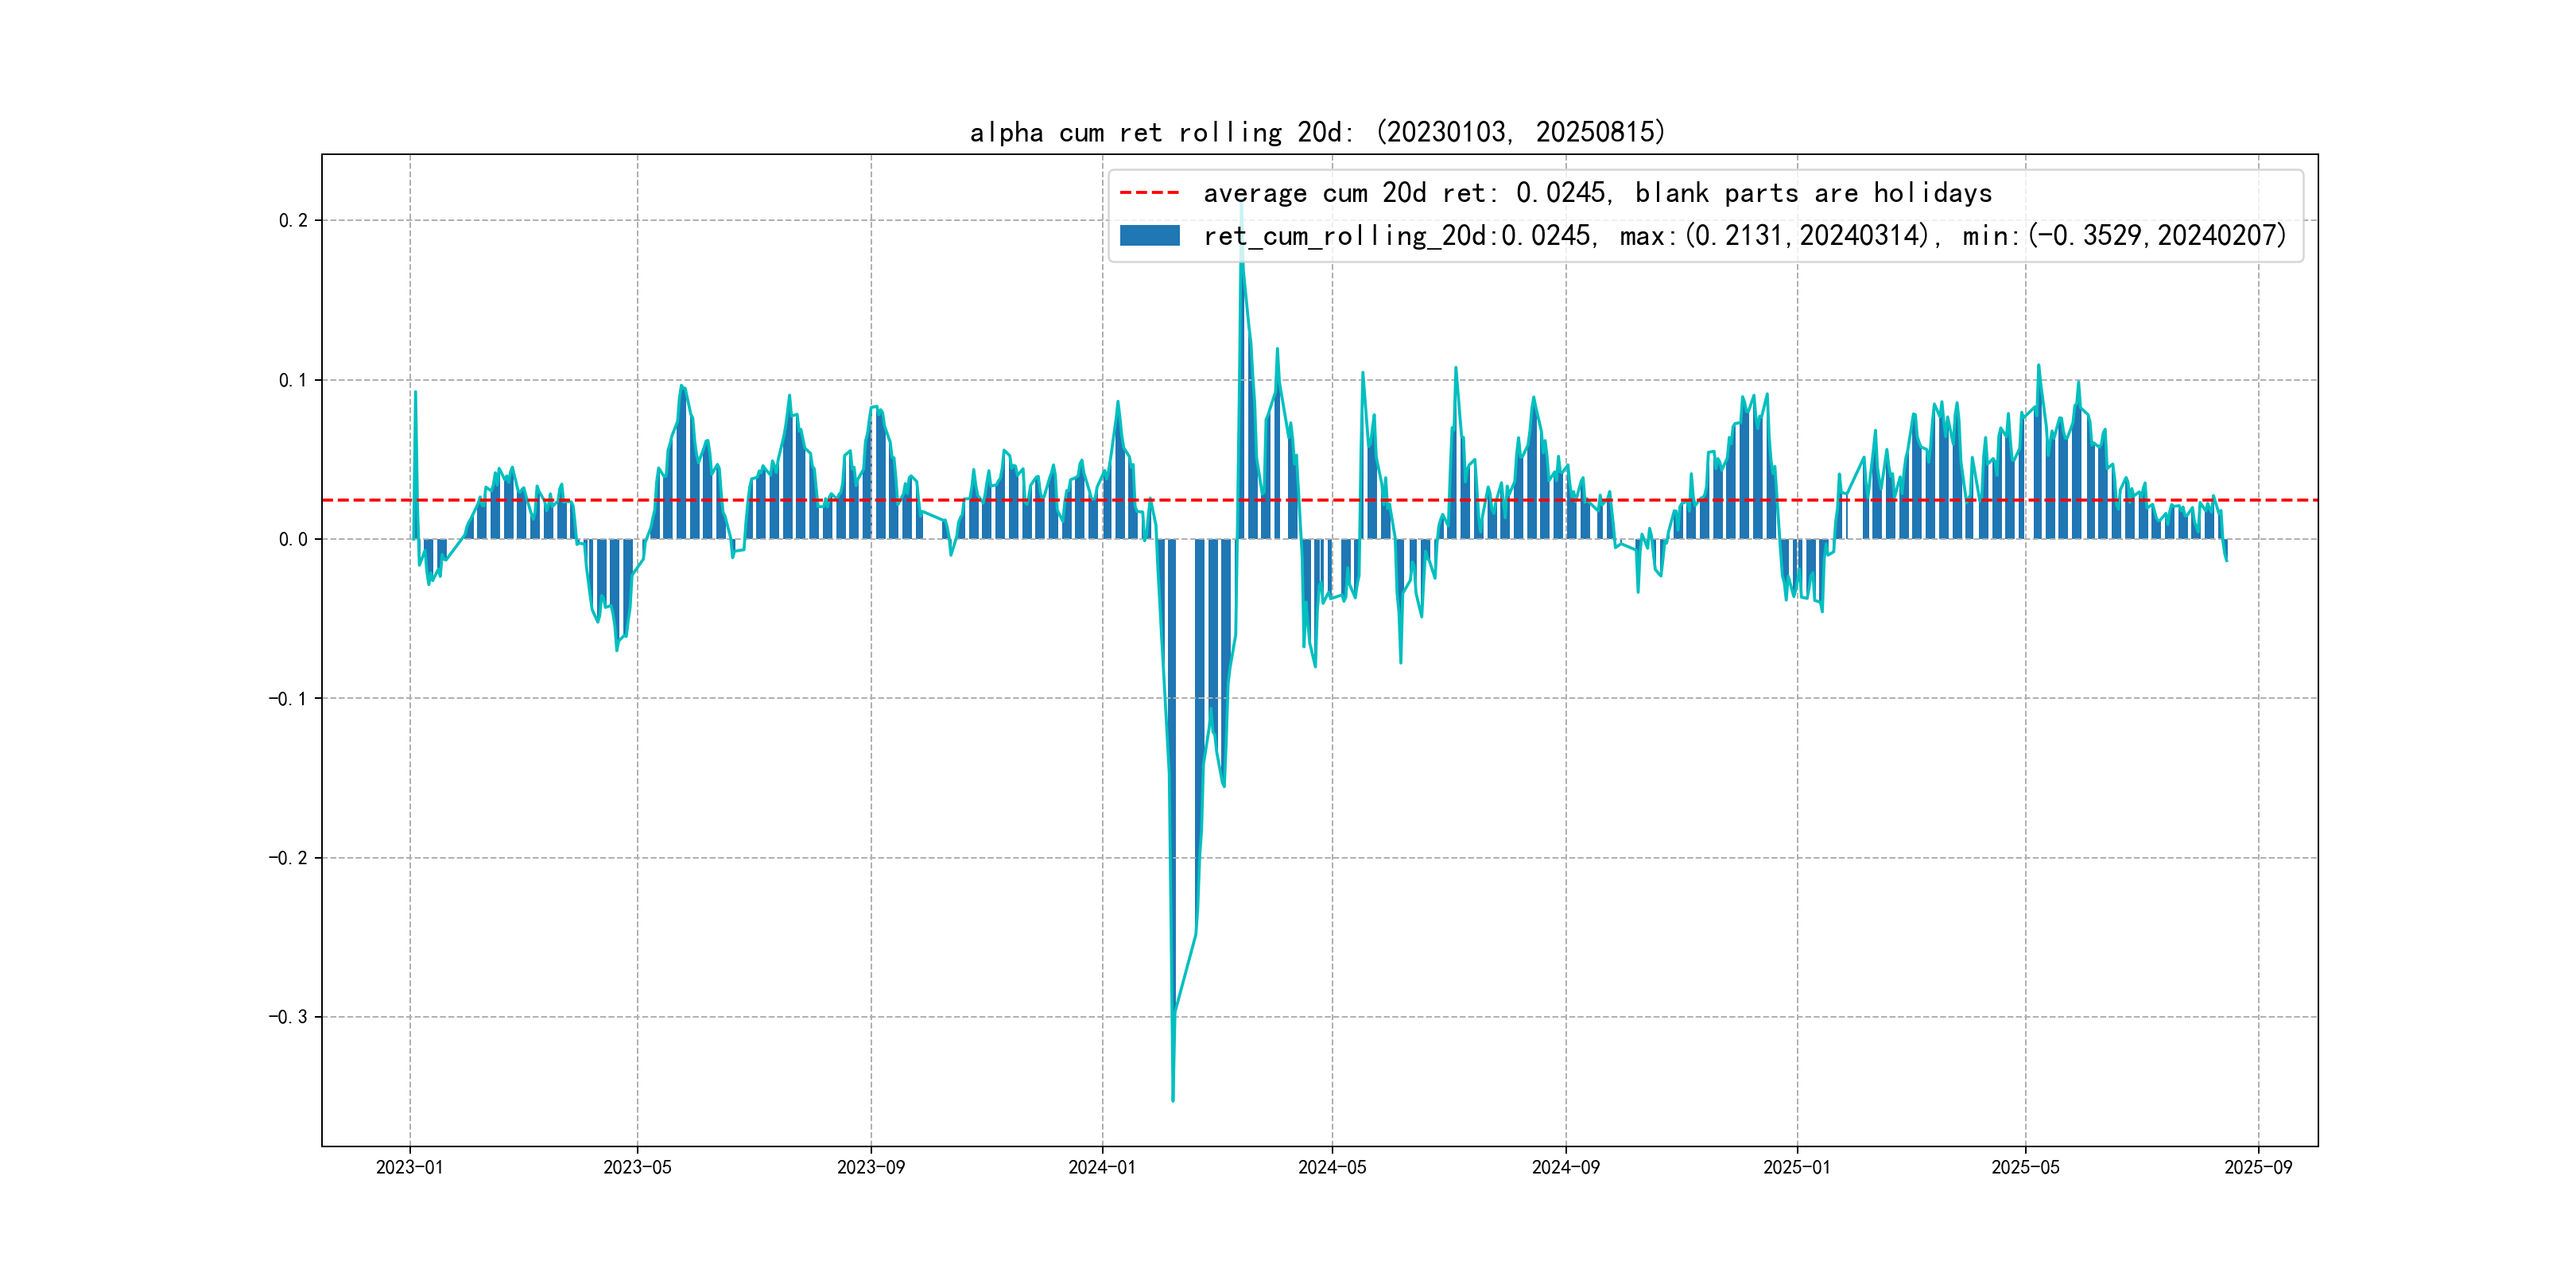Click the chart title text
This screenshot has width=2576, height=1288.
tap(1317, 132)
